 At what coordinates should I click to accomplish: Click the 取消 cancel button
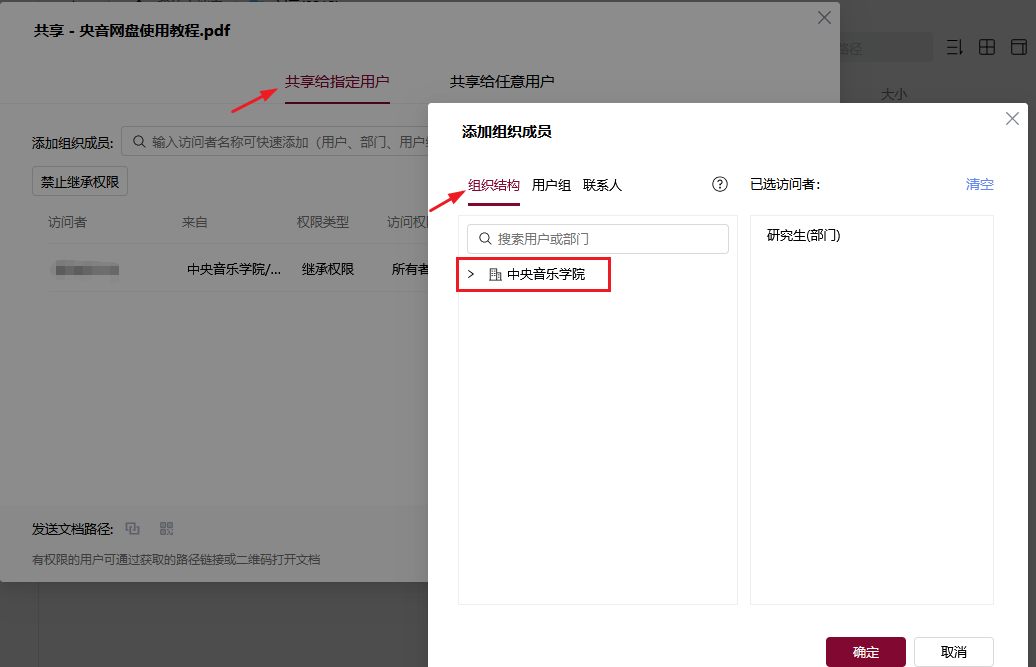tap(953, 652)
